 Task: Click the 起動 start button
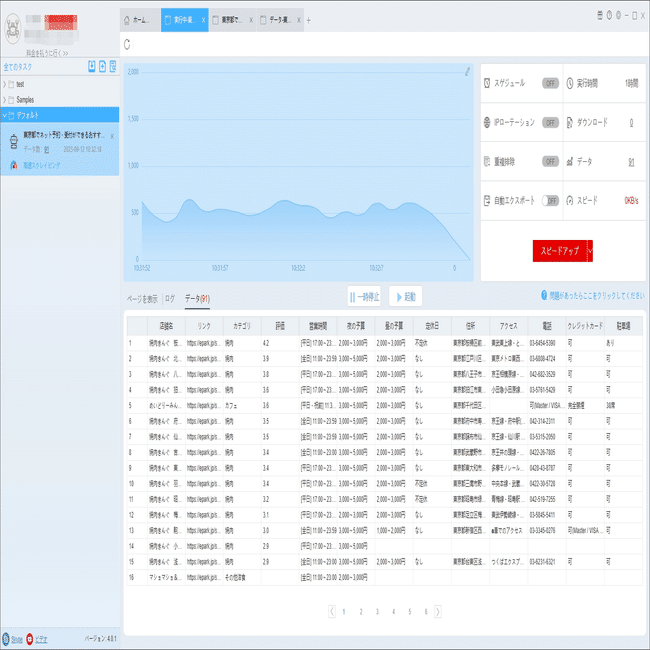(405, 296)
